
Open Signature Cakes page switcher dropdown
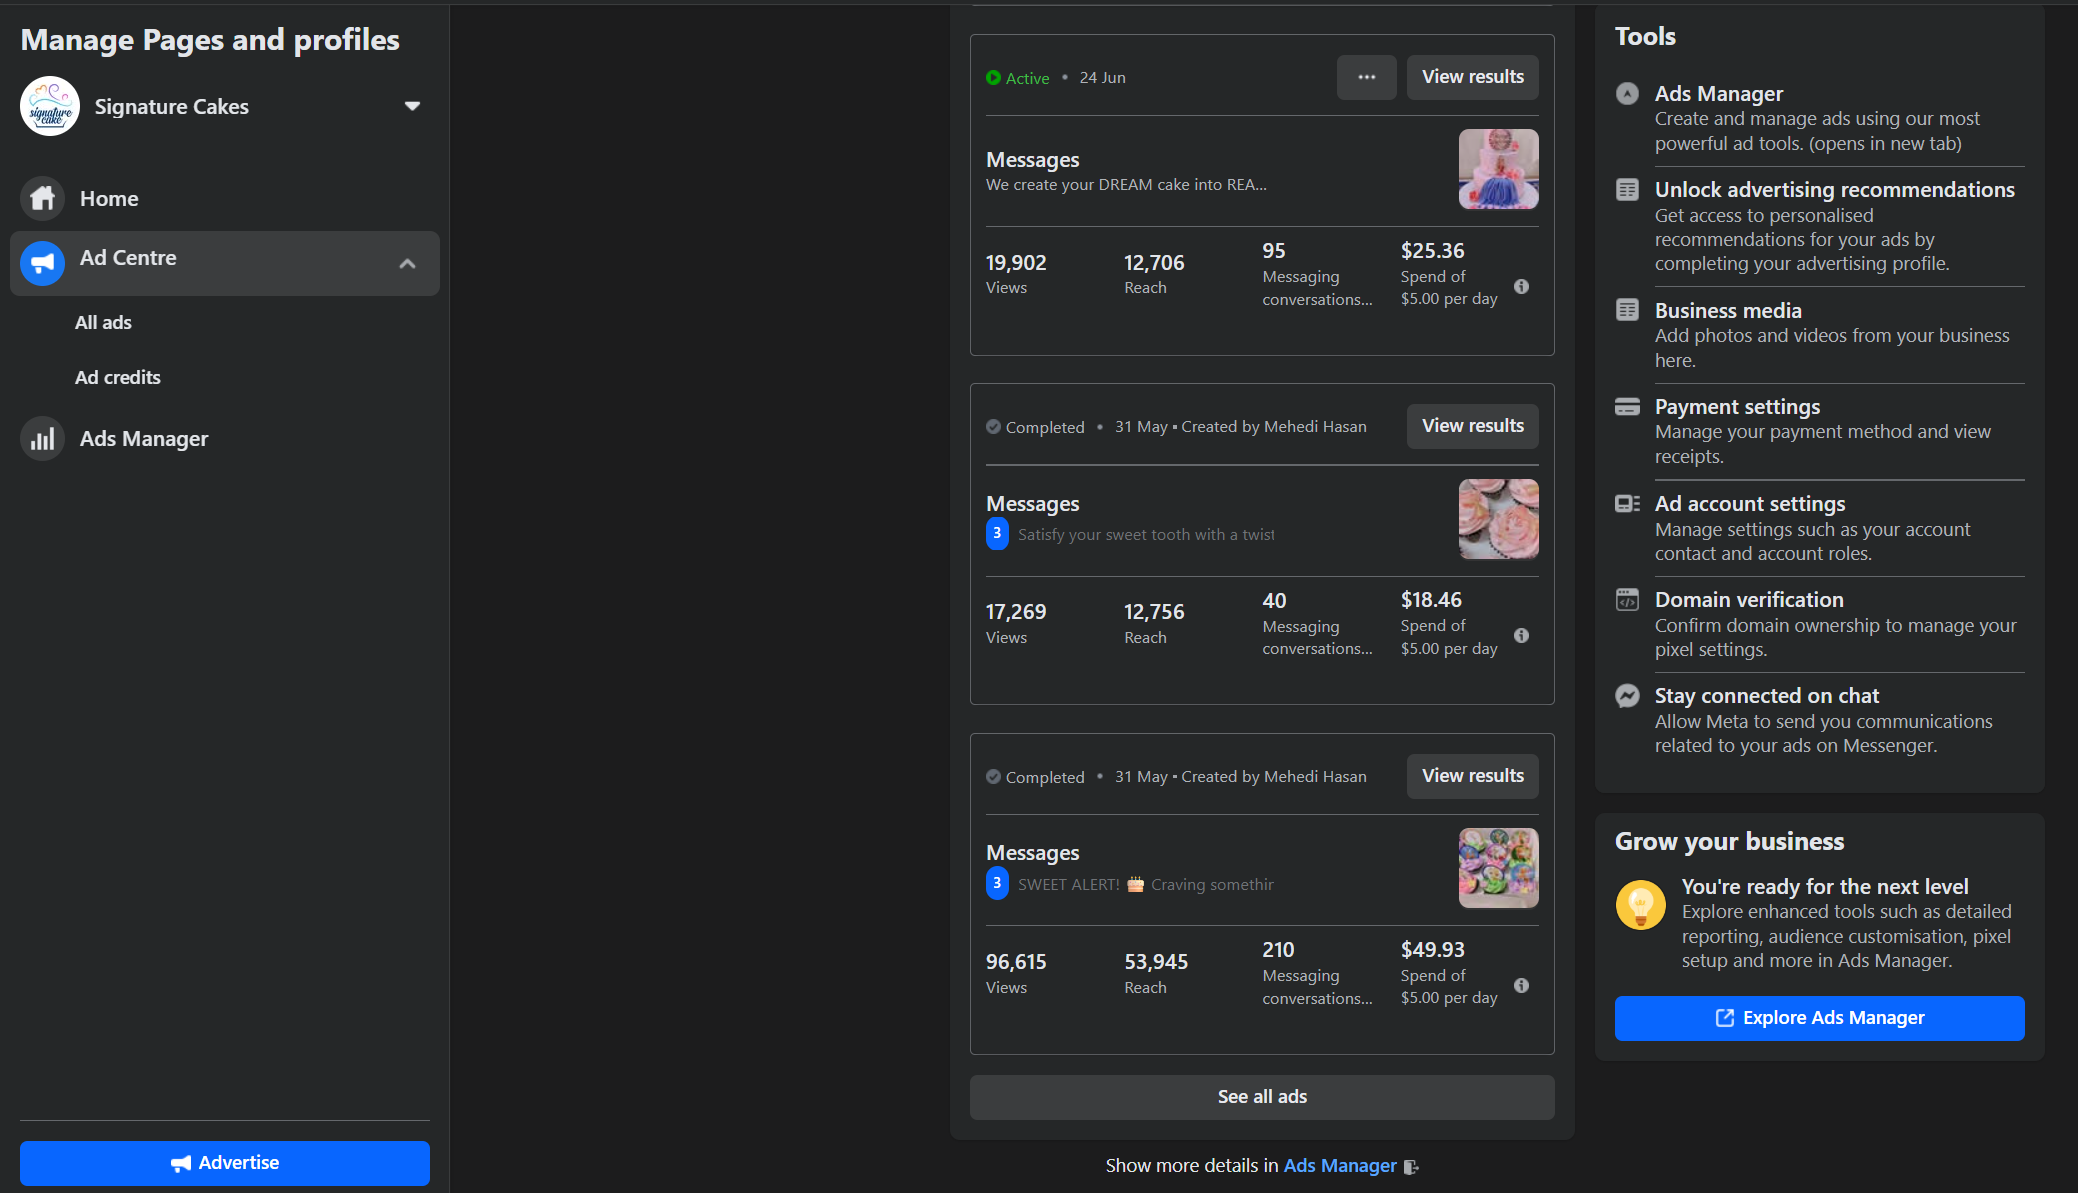[412, 106]
